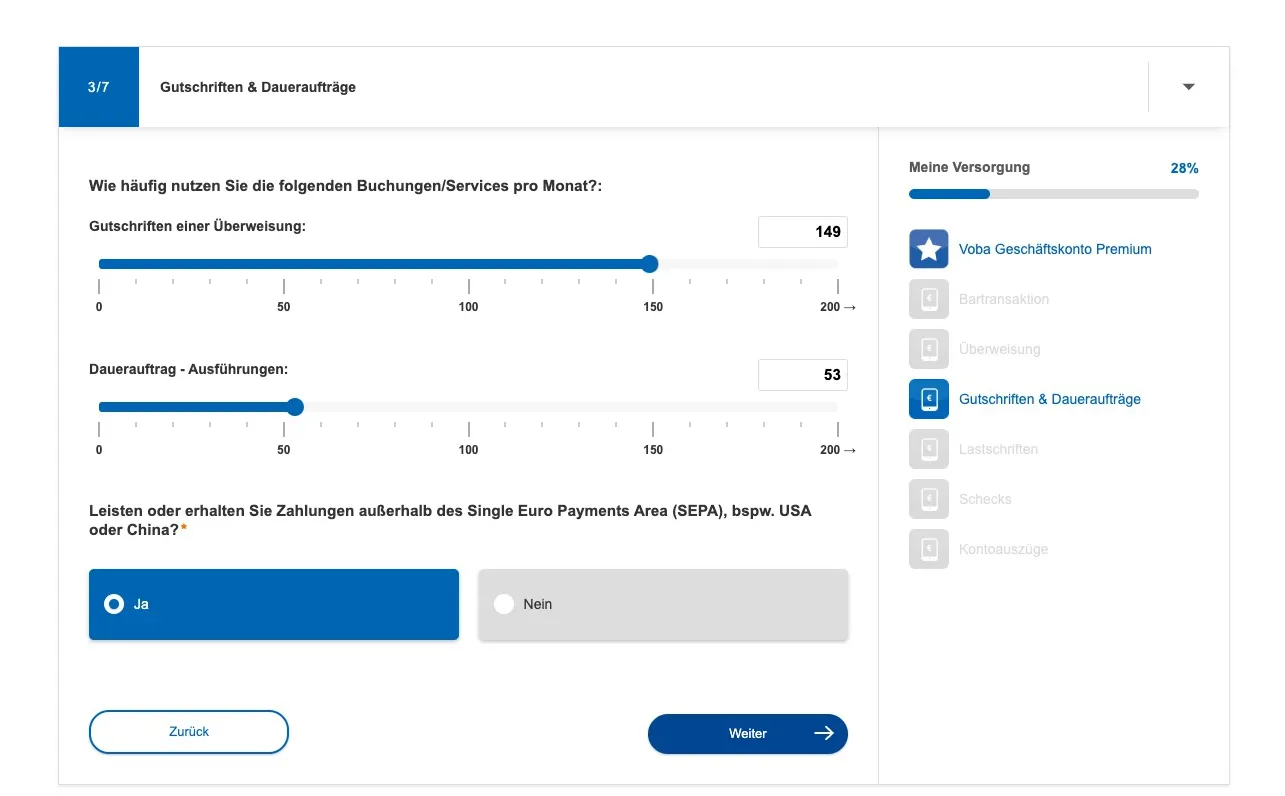Click the Dauerauftrag Ausführungen slider handle

pos(294,407)
